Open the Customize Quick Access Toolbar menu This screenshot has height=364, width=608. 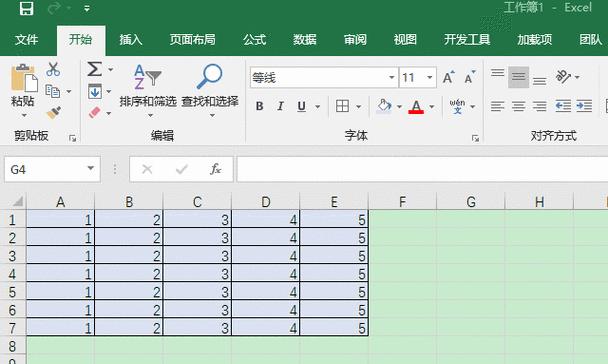(x=87, y=9)
